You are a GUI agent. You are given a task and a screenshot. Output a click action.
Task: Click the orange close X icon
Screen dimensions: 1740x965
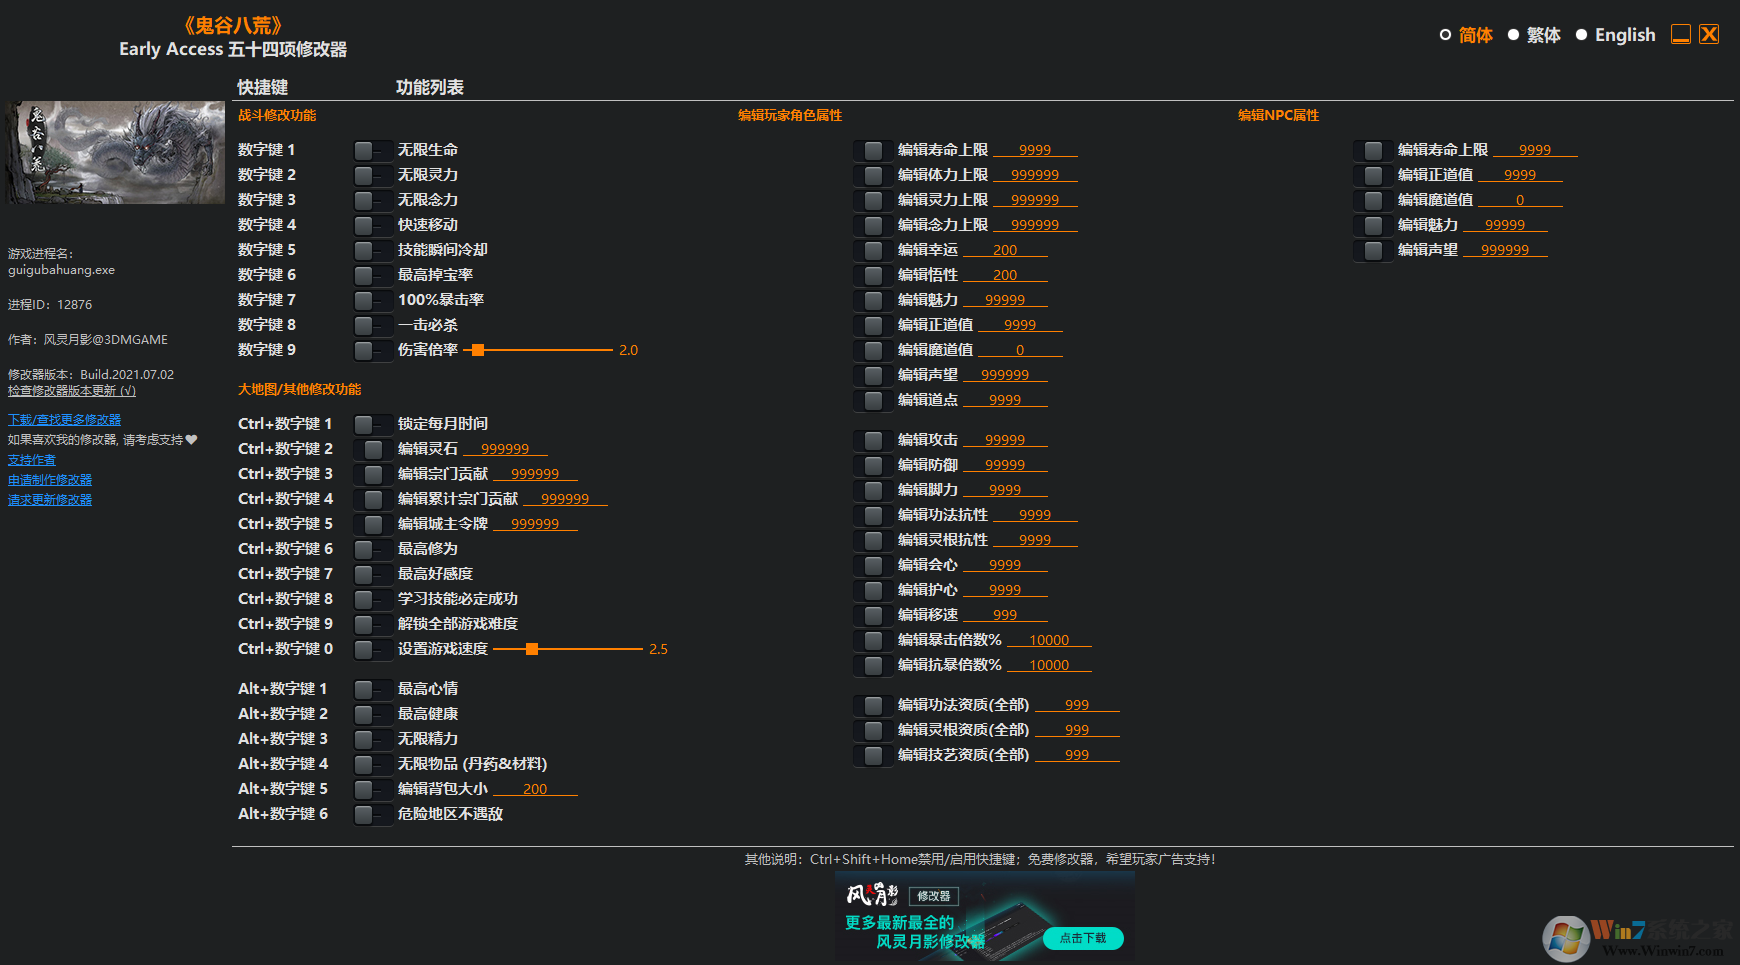click(1710, 34)
